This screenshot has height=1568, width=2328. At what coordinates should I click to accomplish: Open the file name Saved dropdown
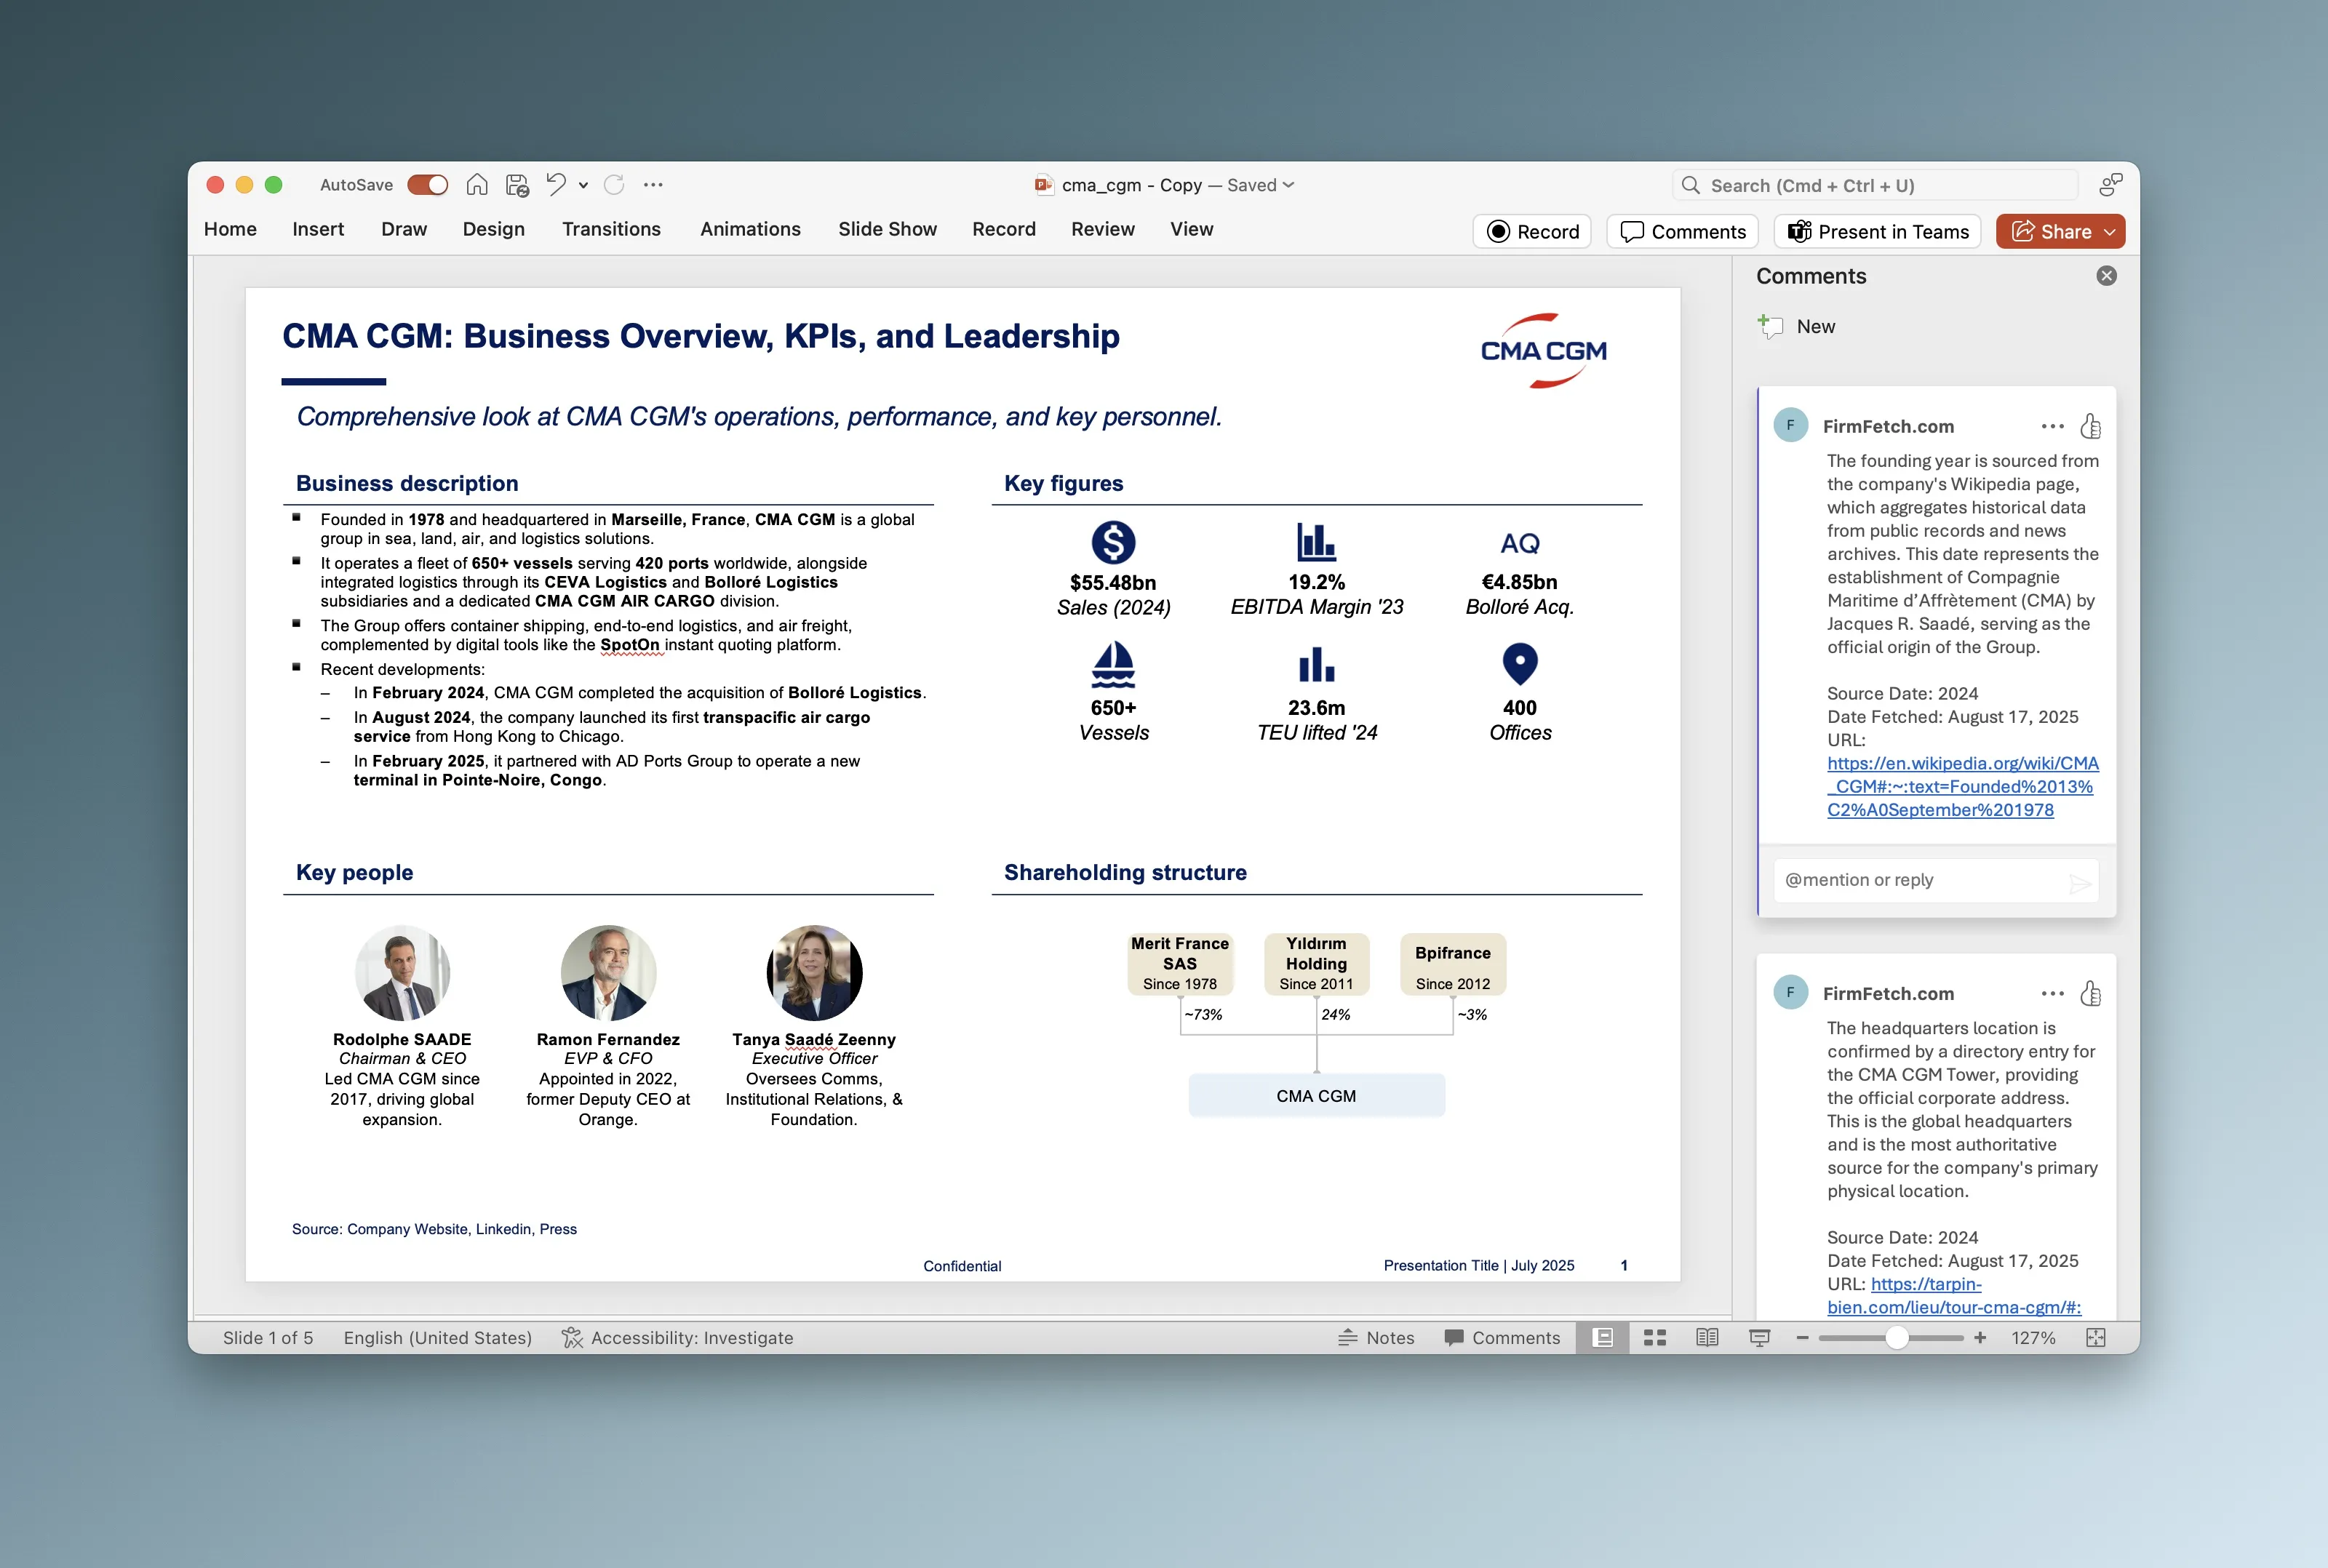[1261, 185]
